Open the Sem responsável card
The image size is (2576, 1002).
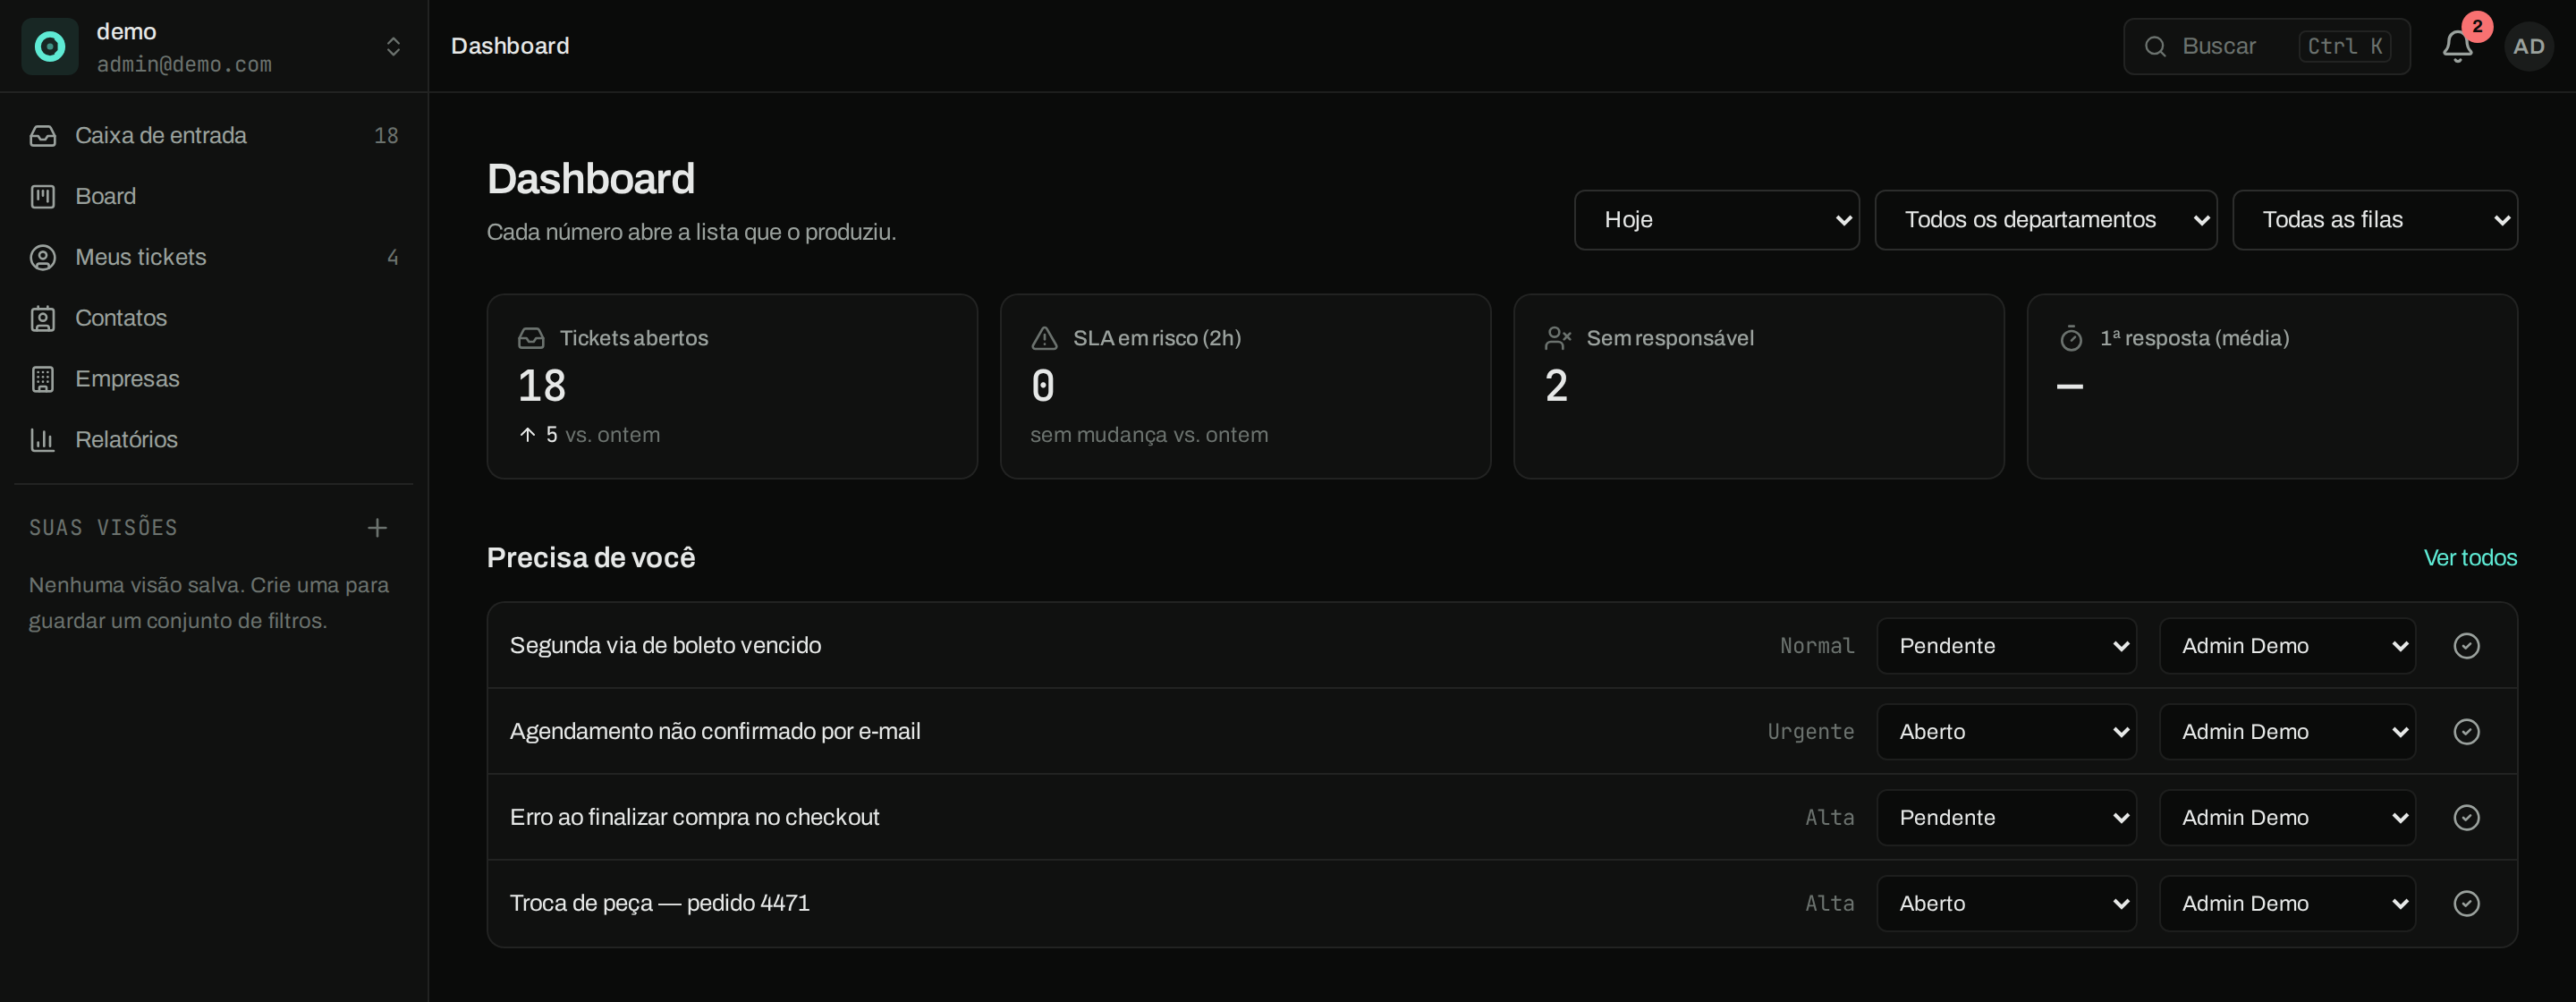(x=1758, y=386)
